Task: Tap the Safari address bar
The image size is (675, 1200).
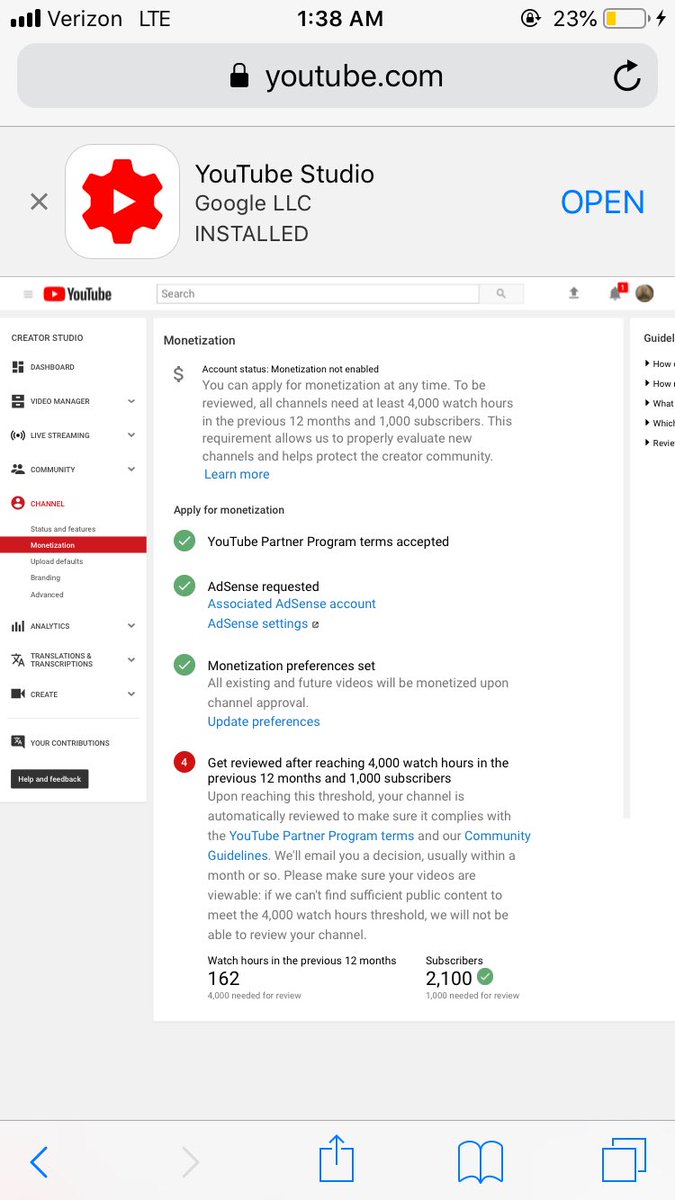Action: (337, 76)
